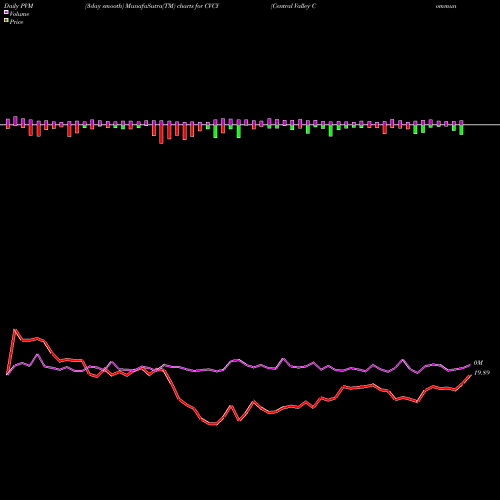The width and height of the screenshot is (500, 500).
Task: Click the Price legend color swatch
Action: point(6,21)
